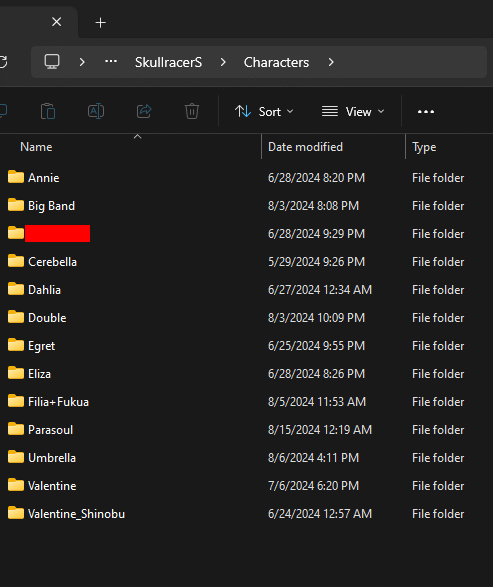Click date 6/24/2024 12:57 AM
This screenshot has width=493, height=587.
(320, 514)
